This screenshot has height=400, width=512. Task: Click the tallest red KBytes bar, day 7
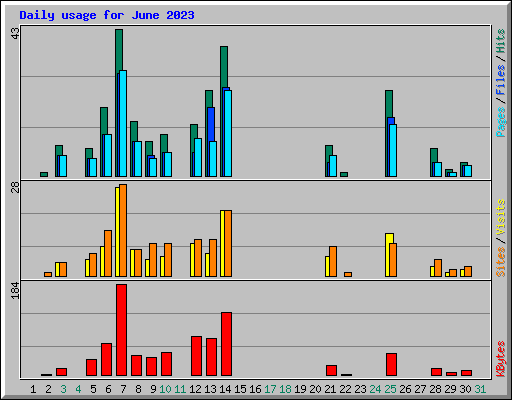tap(121, 330)
